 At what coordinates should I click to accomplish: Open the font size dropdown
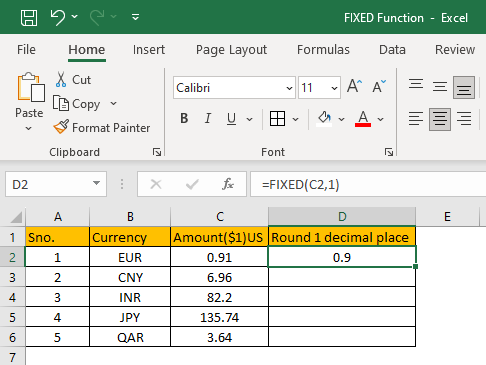334,88
